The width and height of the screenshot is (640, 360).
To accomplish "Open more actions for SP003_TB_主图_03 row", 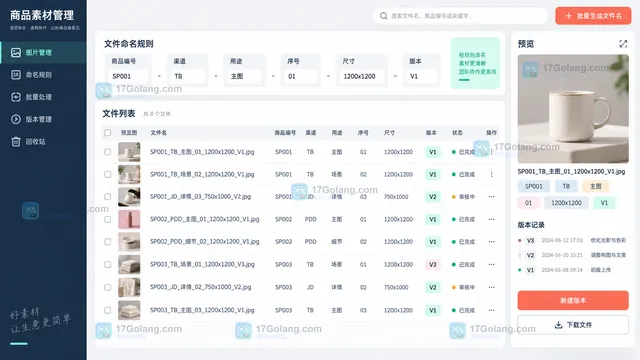I will (491, 310).
